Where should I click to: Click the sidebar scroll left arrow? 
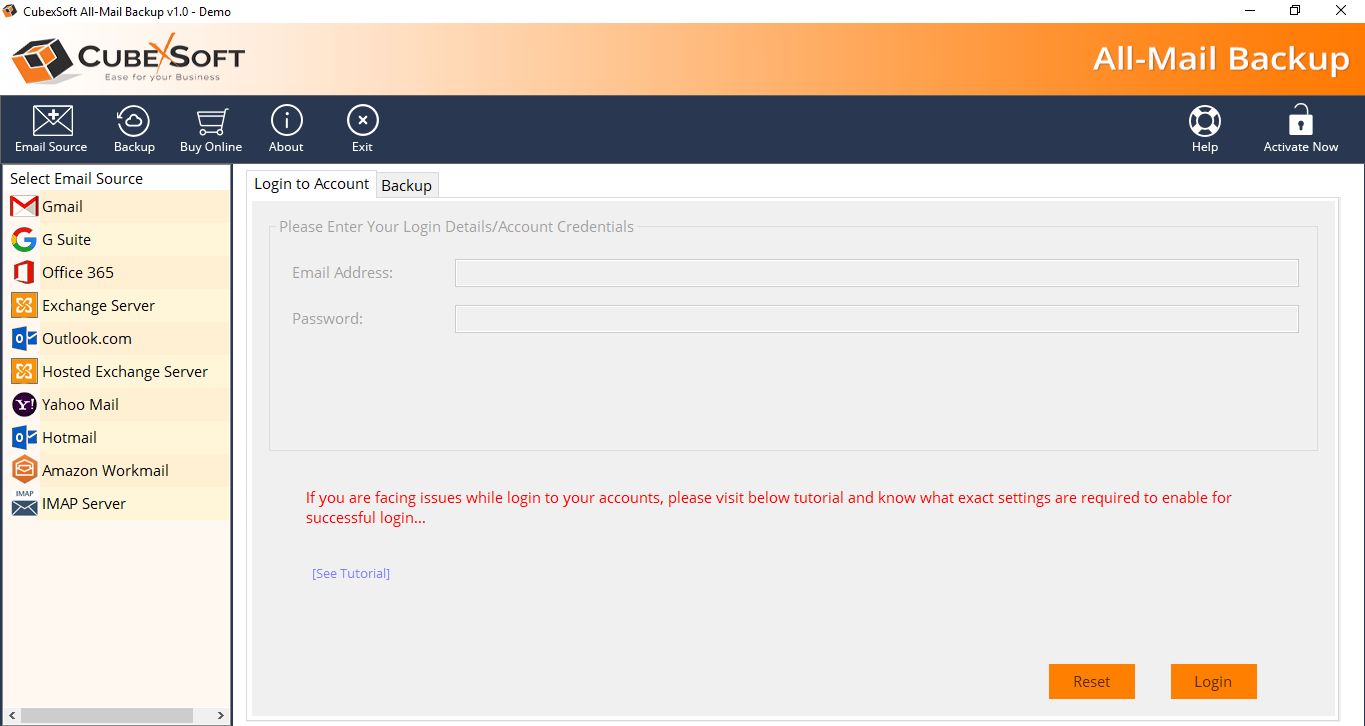[x=11, y=715]
